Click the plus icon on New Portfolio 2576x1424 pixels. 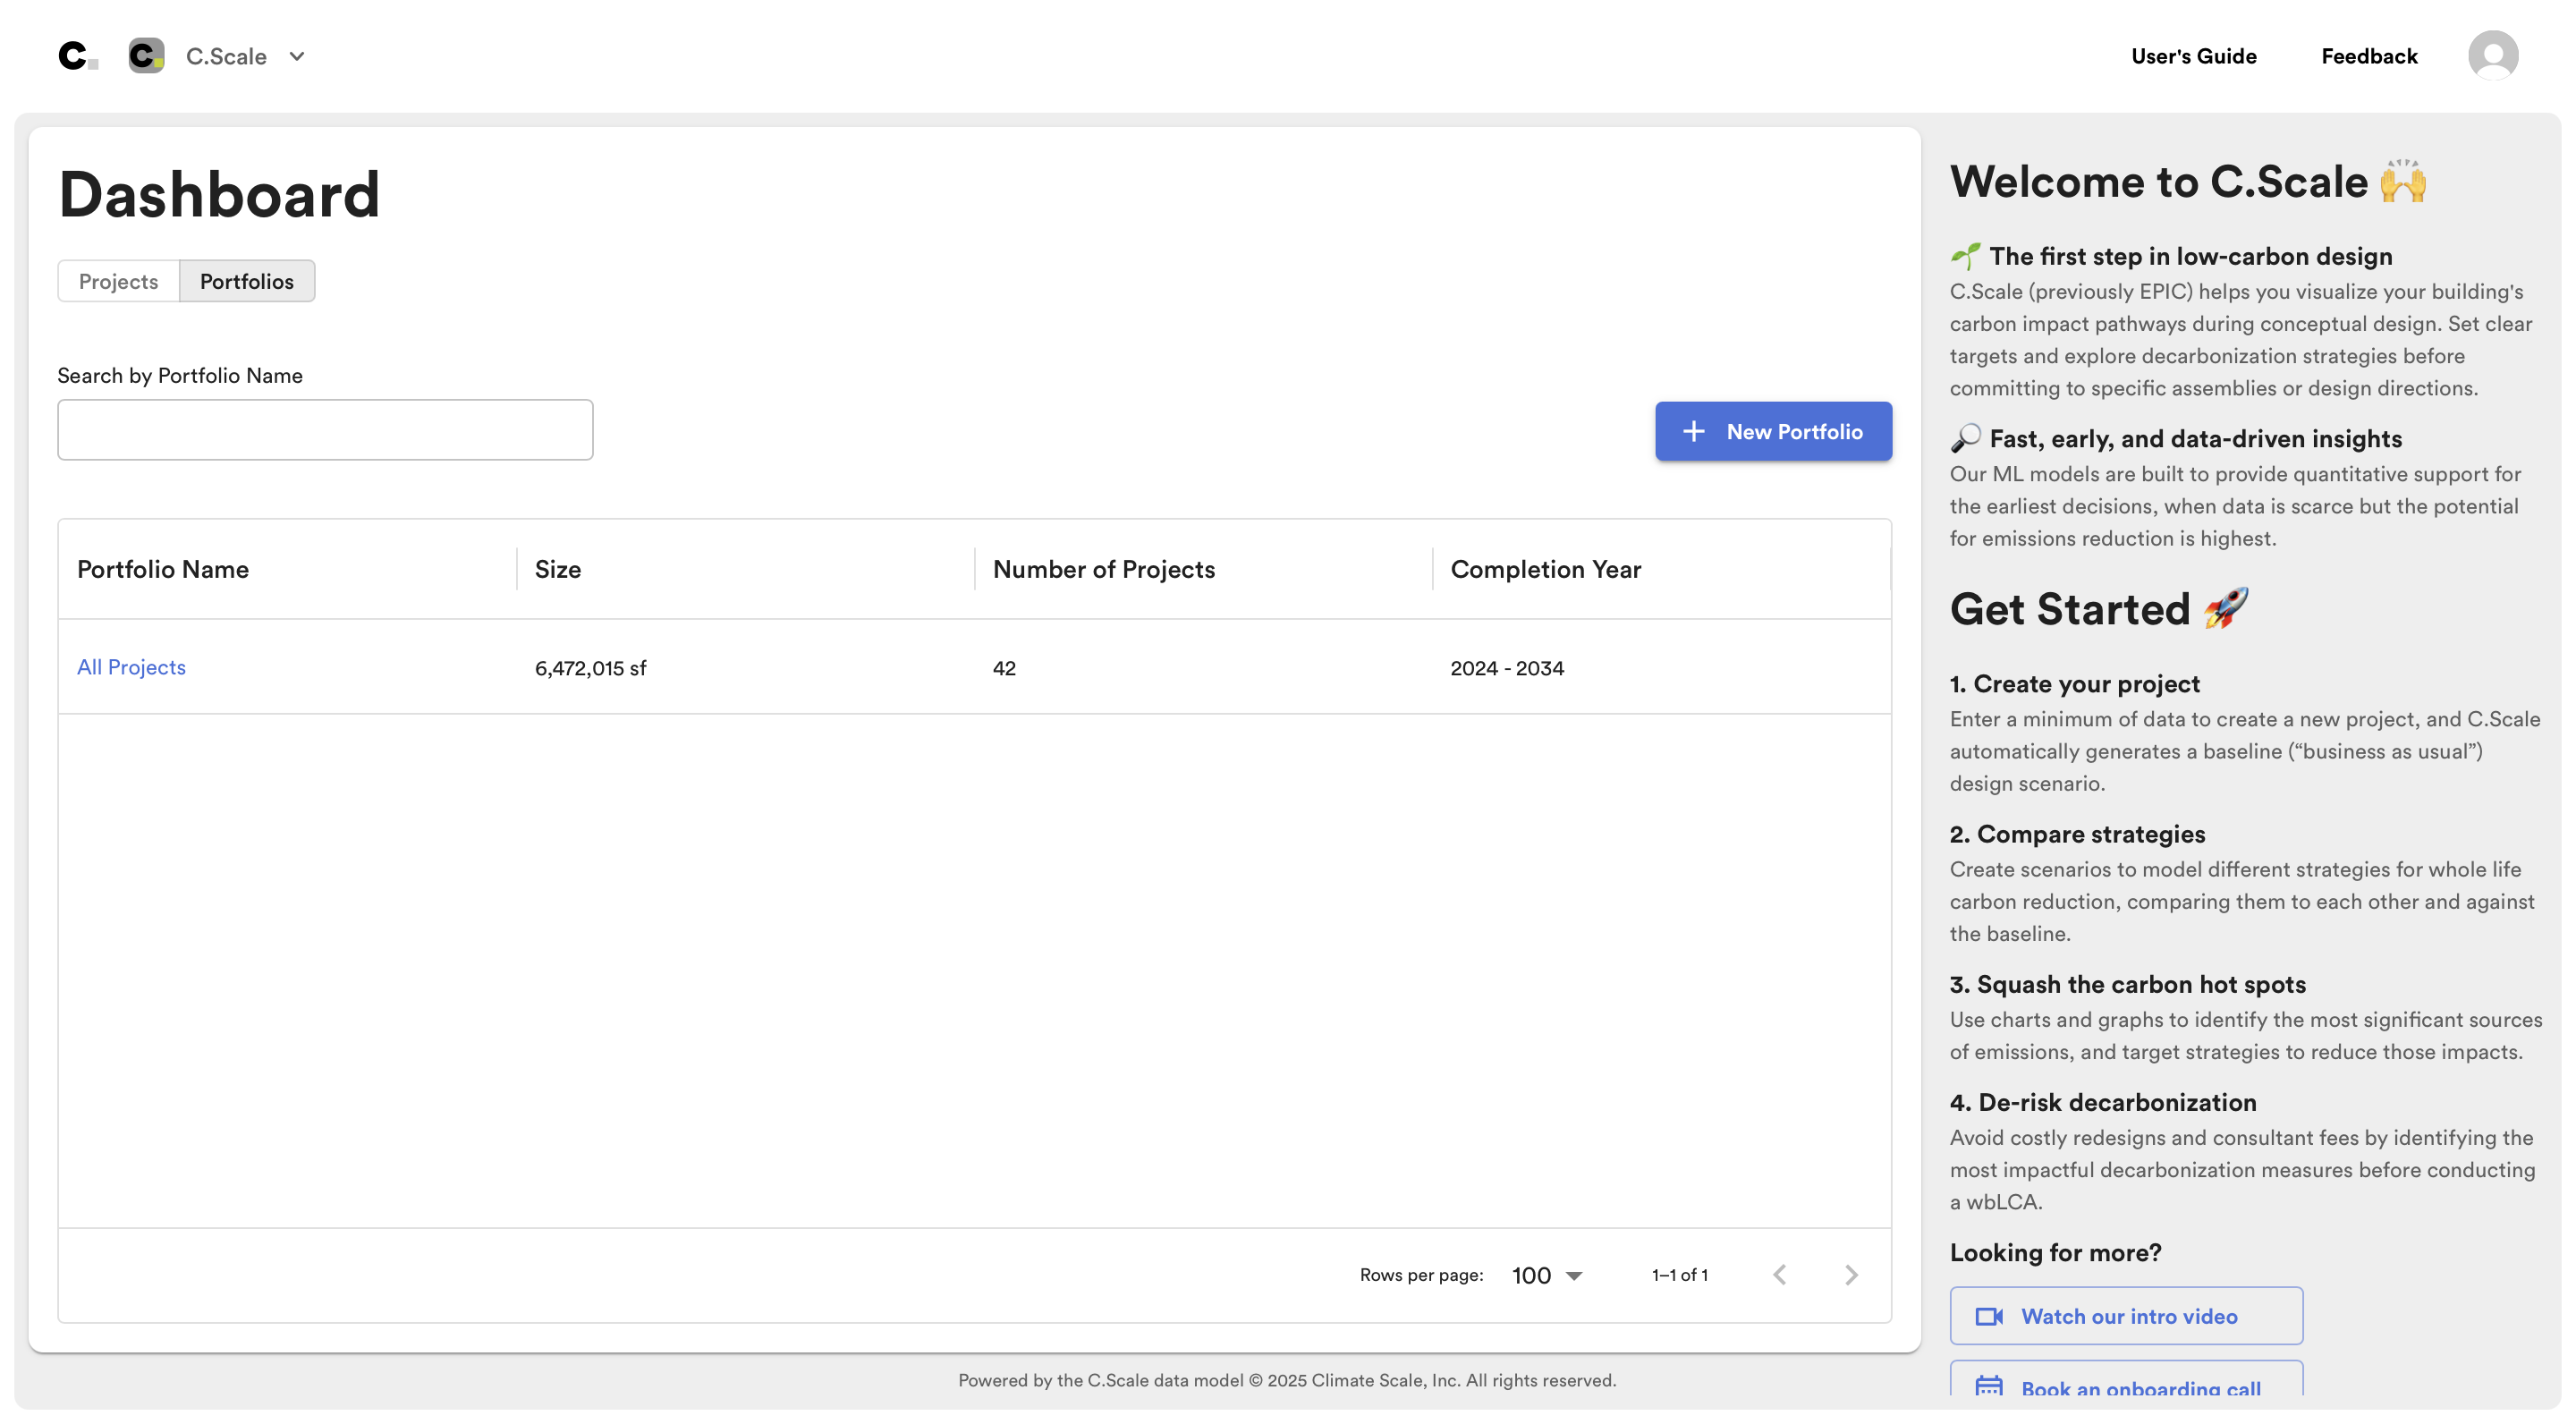click(1693, 431)
